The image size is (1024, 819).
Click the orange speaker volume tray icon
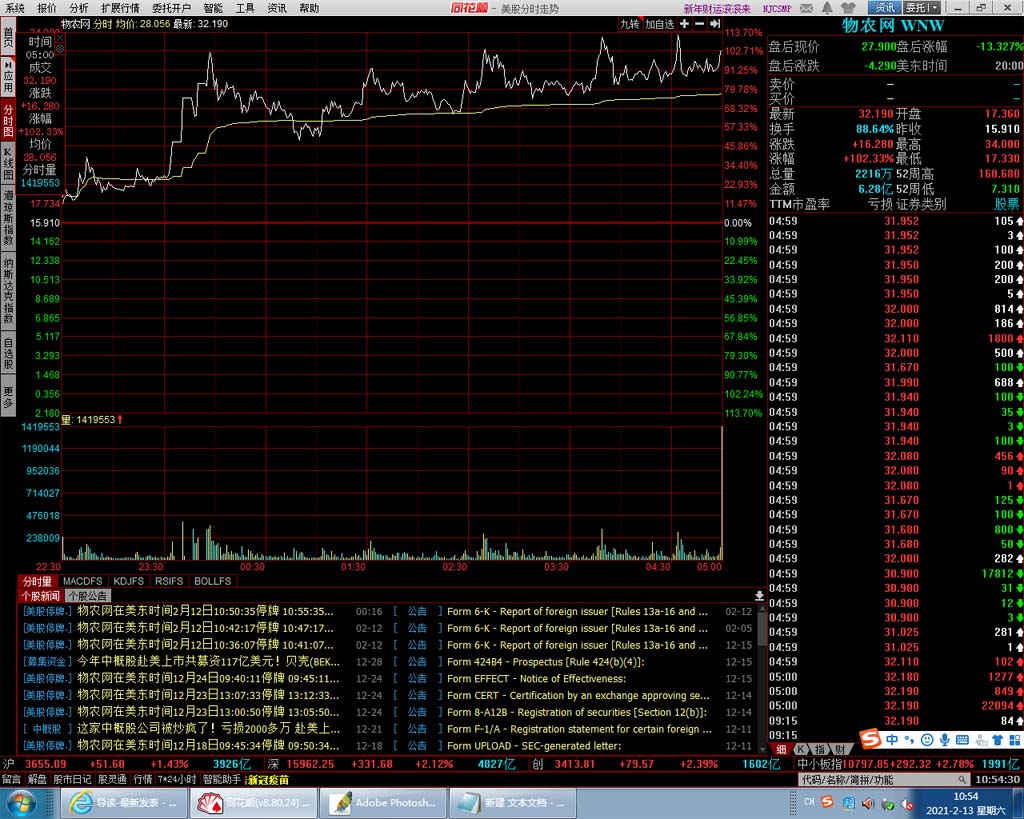(x=868, y=803)
